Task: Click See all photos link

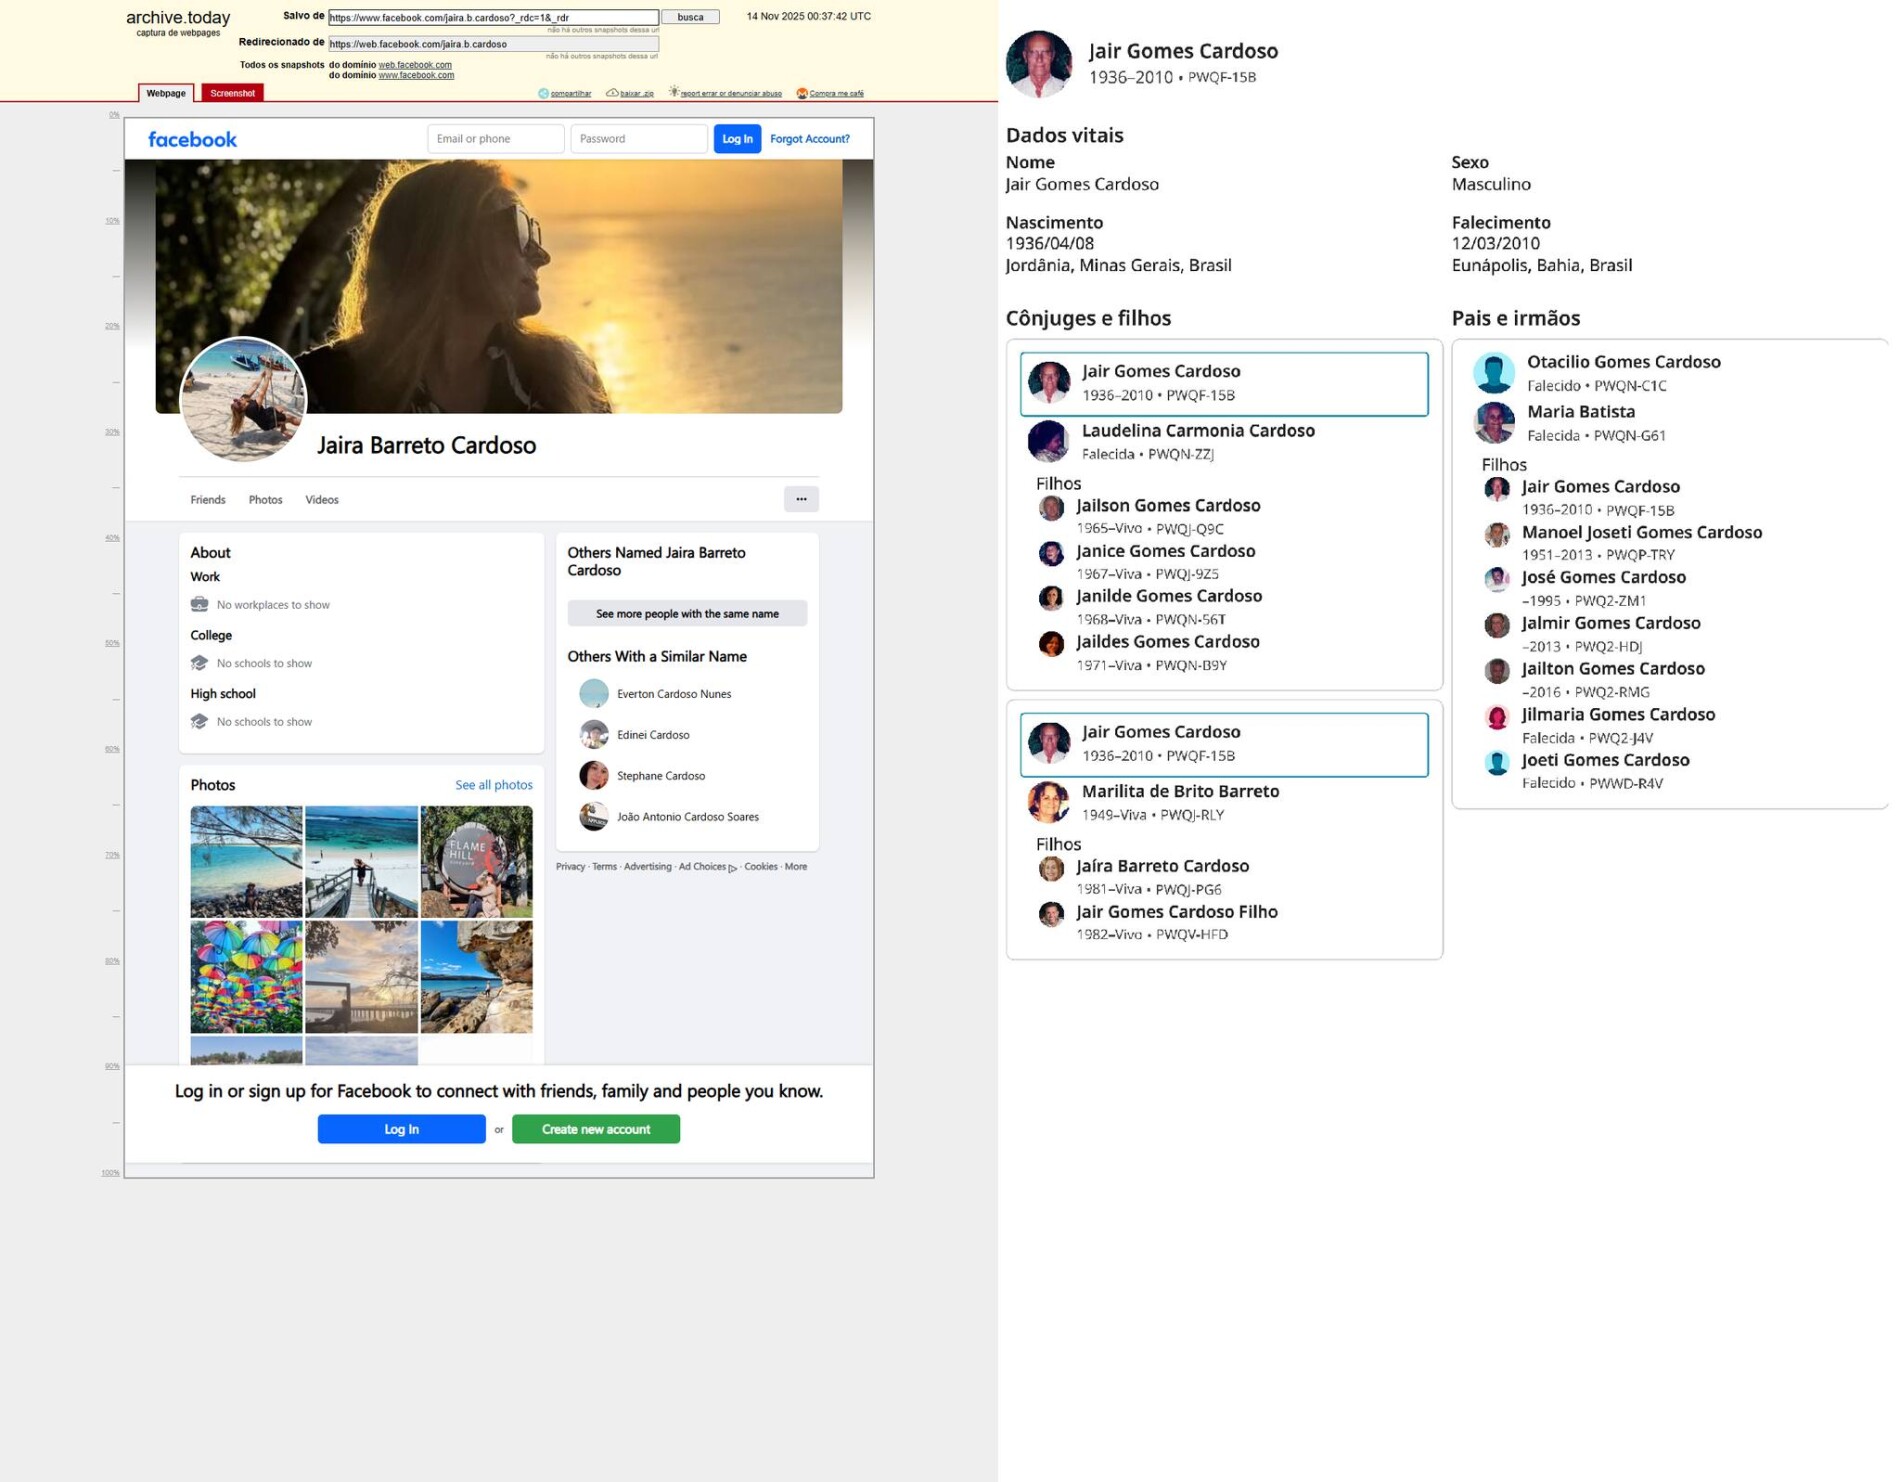Action: point(493,785)
